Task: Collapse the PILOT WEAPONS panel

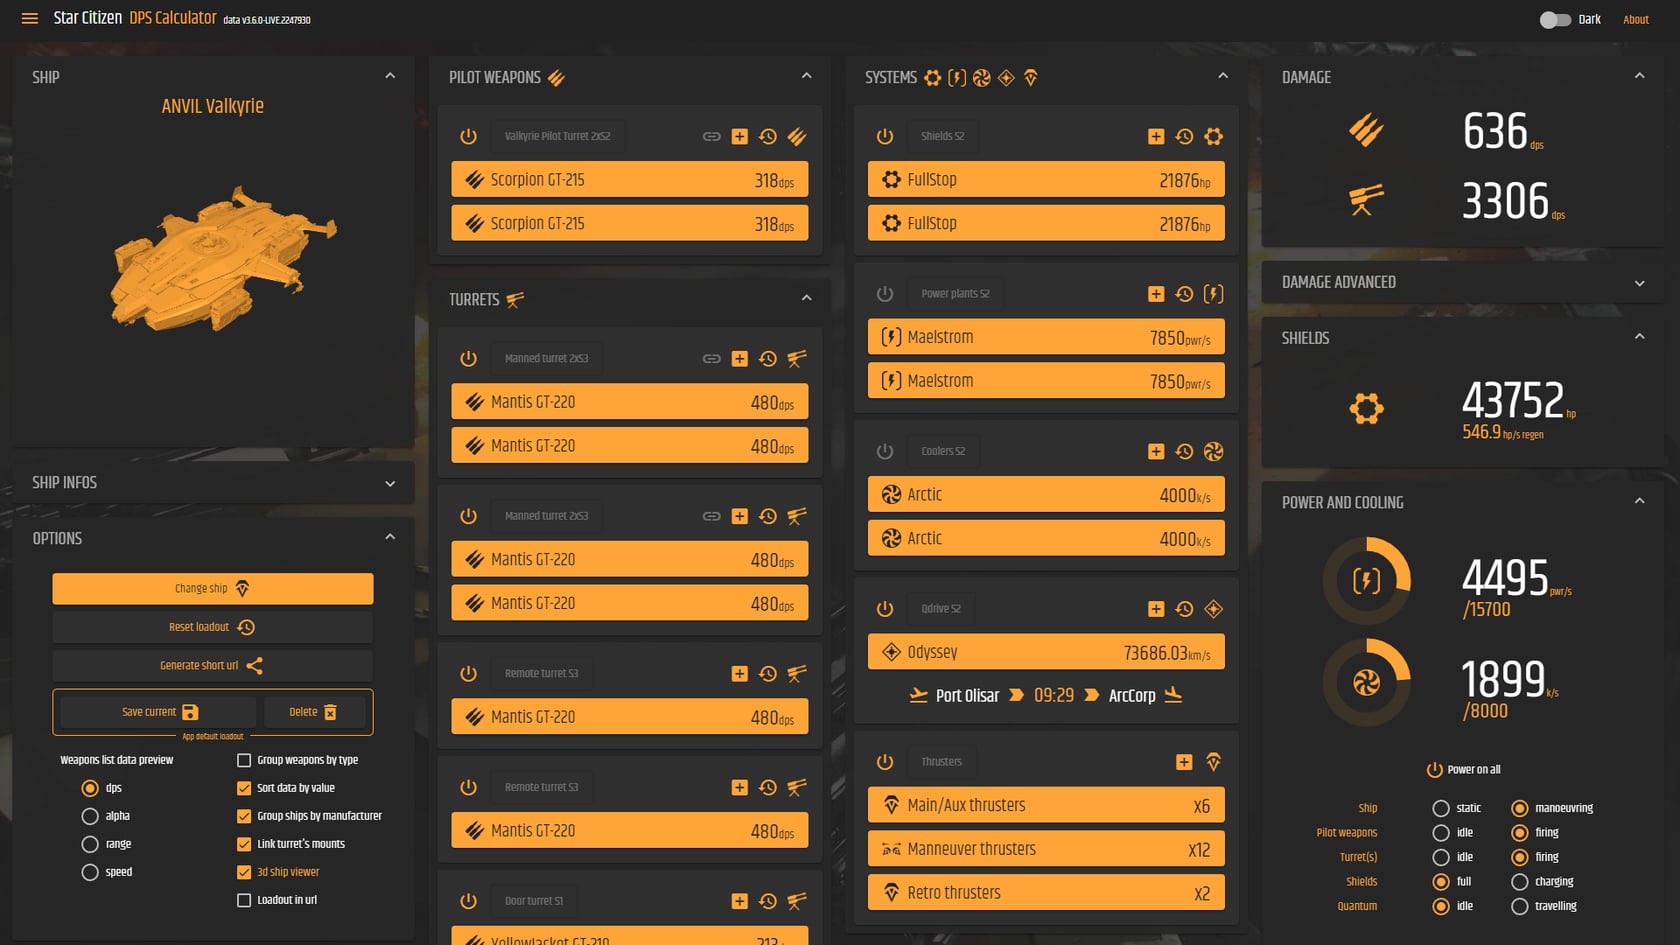Action: (806, 76)
